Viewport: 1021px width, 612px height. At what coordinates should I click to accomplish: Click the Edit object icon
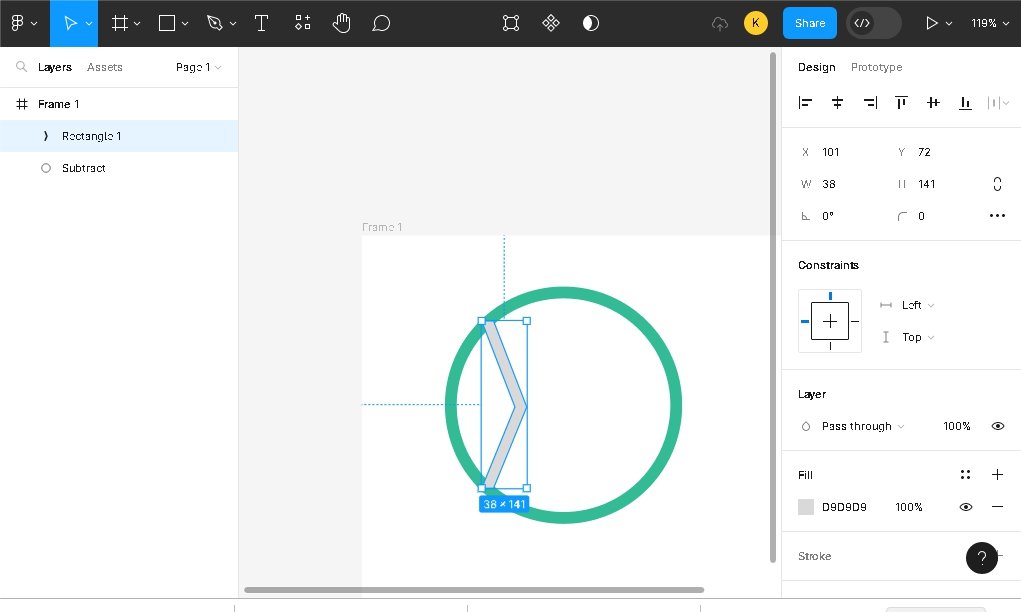[x=511, y=23]
